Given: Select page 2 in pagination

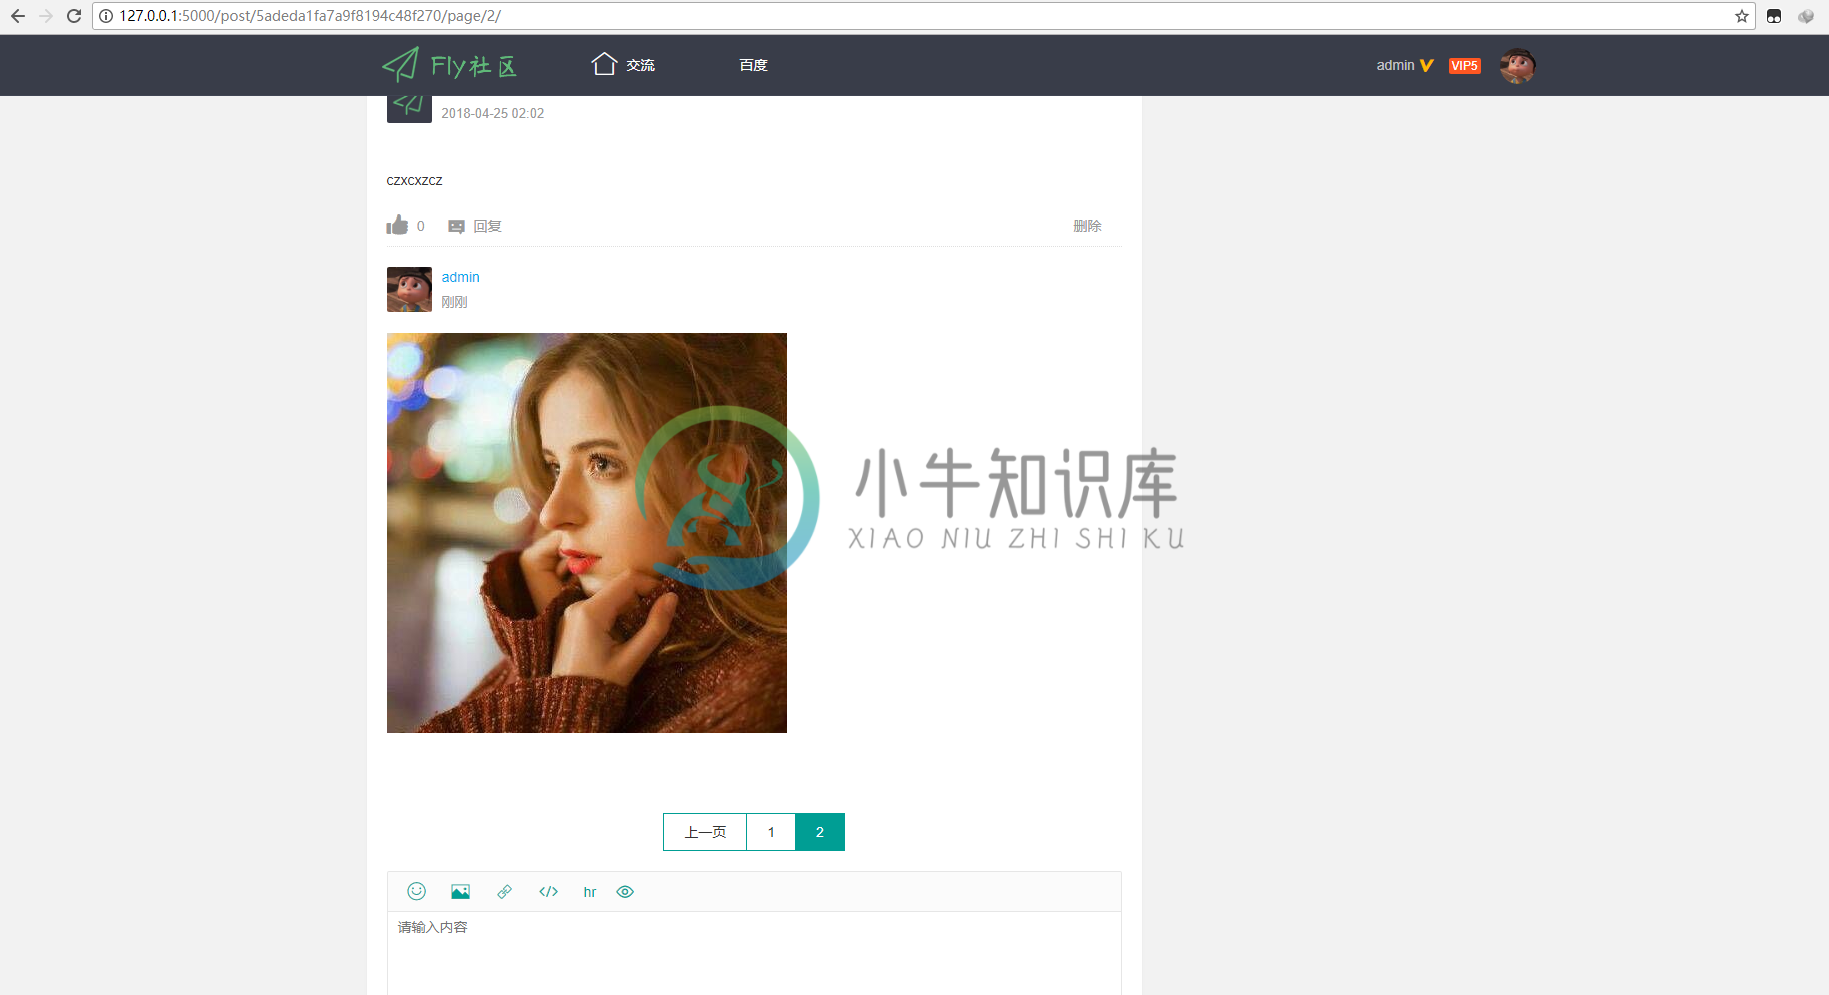Looking at the screenshot, I should click(x=820, y=832).
